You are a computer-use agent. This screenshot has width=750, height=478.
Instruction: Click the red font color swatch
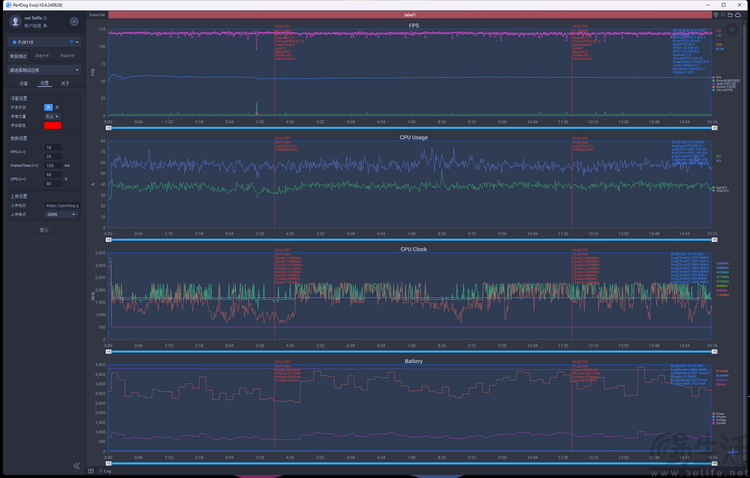[x=52, y=124]
